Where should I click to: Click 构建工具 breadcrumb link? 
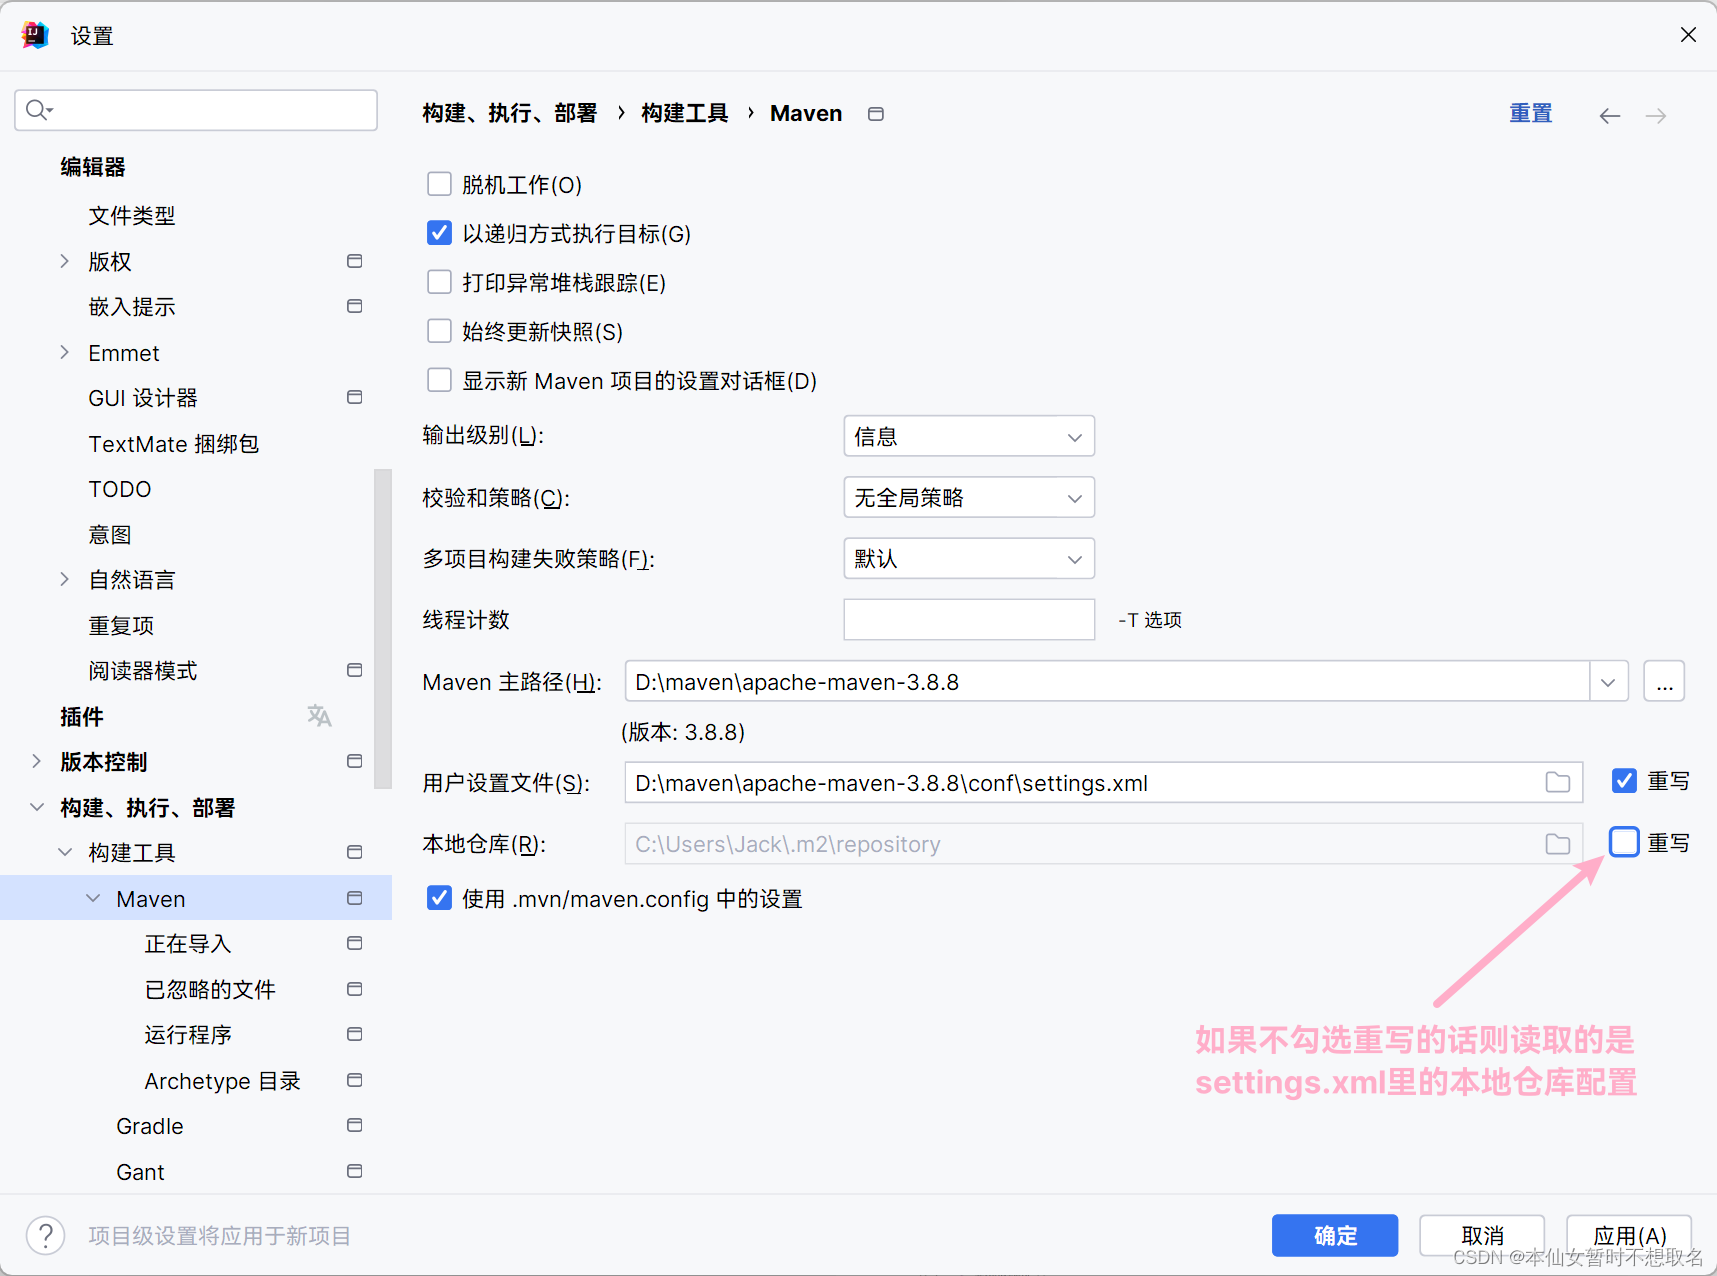685,113
